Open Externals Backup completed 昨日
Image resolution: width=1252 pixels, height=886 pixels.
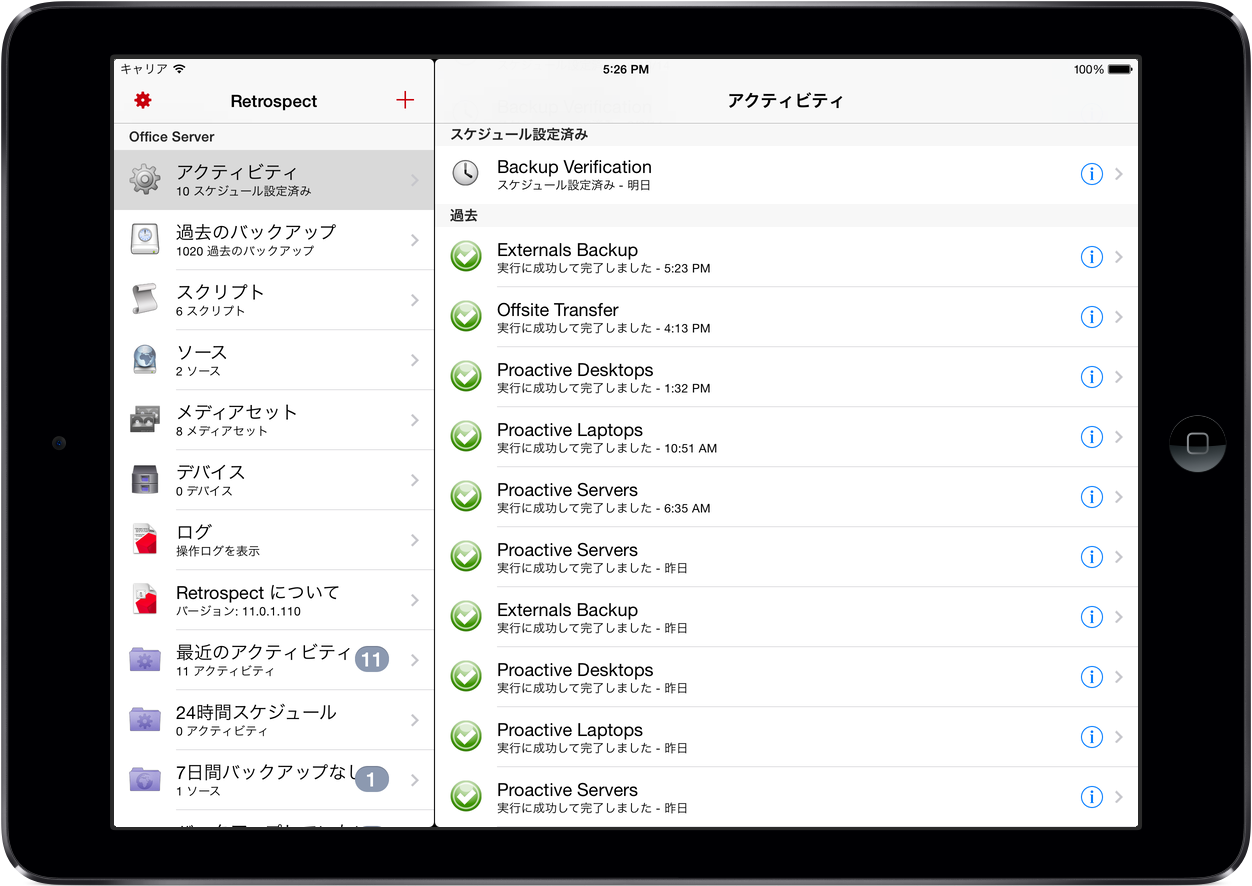(x=787, y=617)
